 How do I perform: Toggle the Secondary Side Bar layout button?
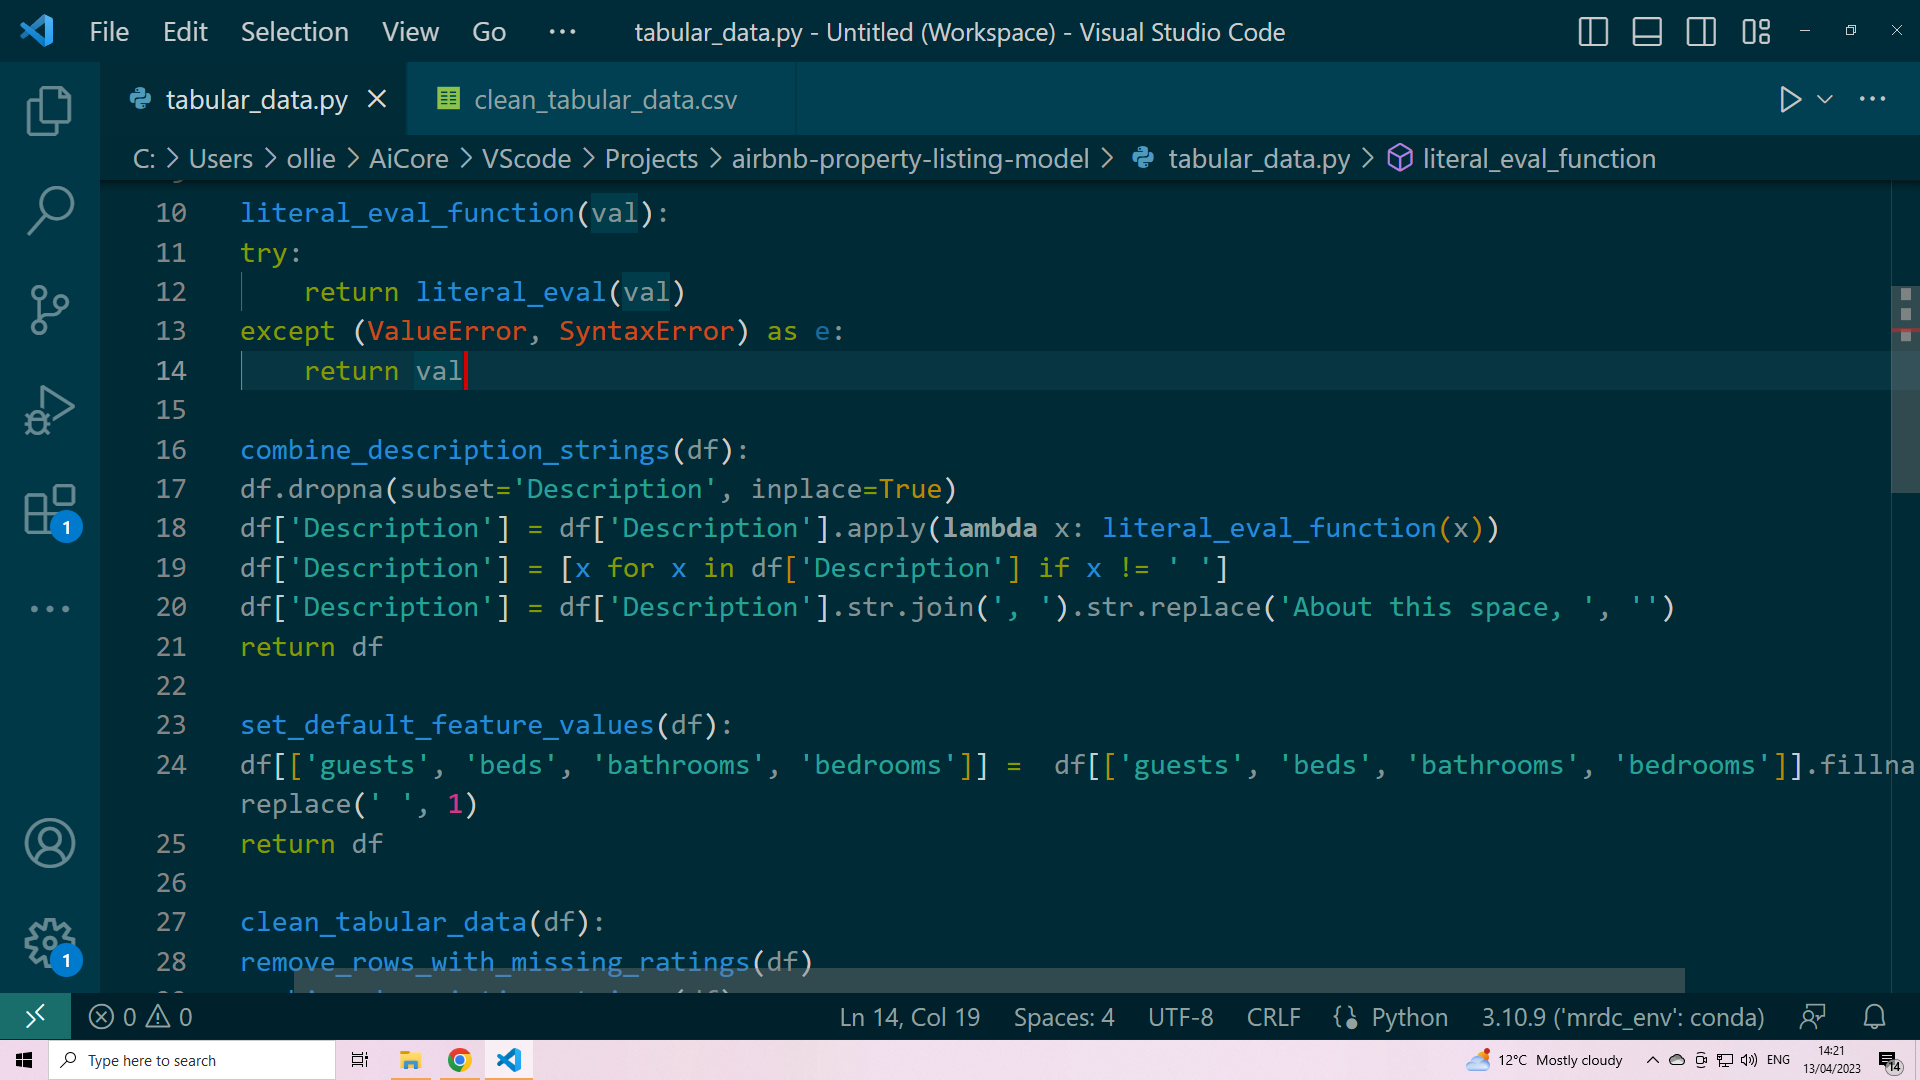pyautogui.click(x=1701, y=32)
